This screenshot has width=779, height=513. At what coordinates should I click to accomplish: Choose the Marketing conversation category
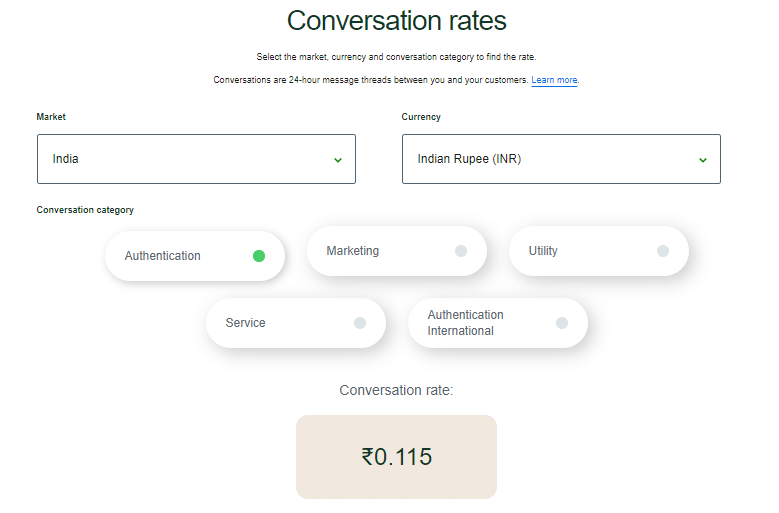pyautogui.click(x=353, y=251)
